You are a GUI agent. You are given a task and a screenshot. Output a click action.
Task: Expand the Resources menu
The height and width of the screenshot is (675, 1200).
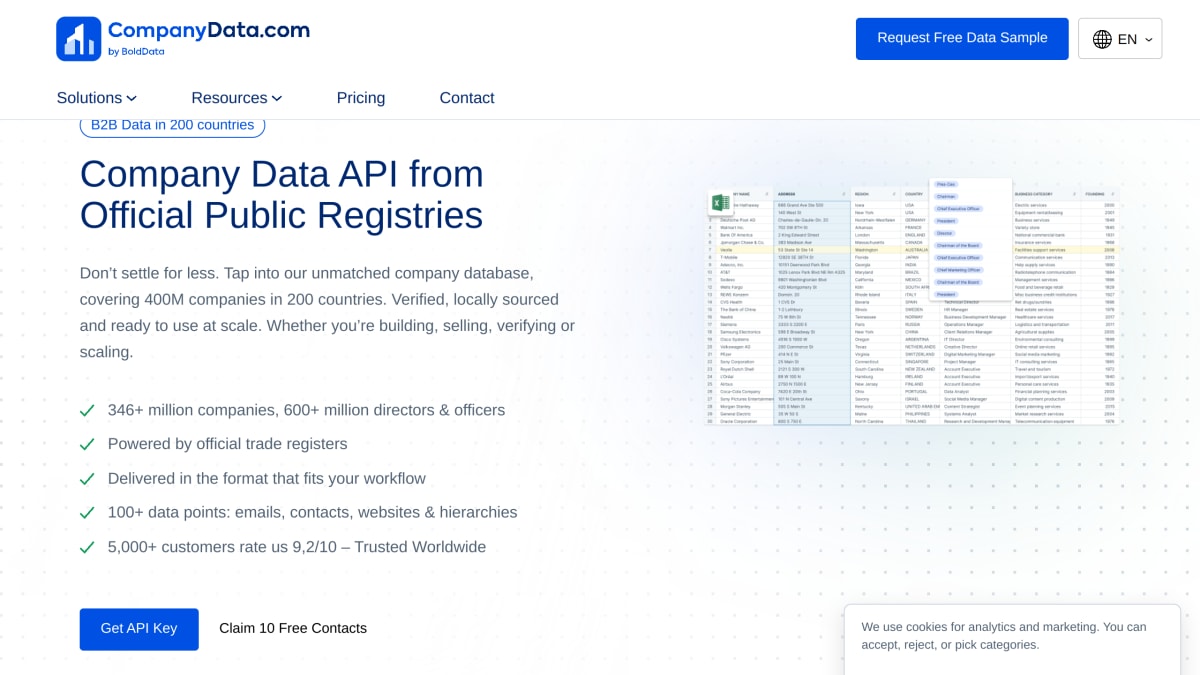[x=237, y=98]
